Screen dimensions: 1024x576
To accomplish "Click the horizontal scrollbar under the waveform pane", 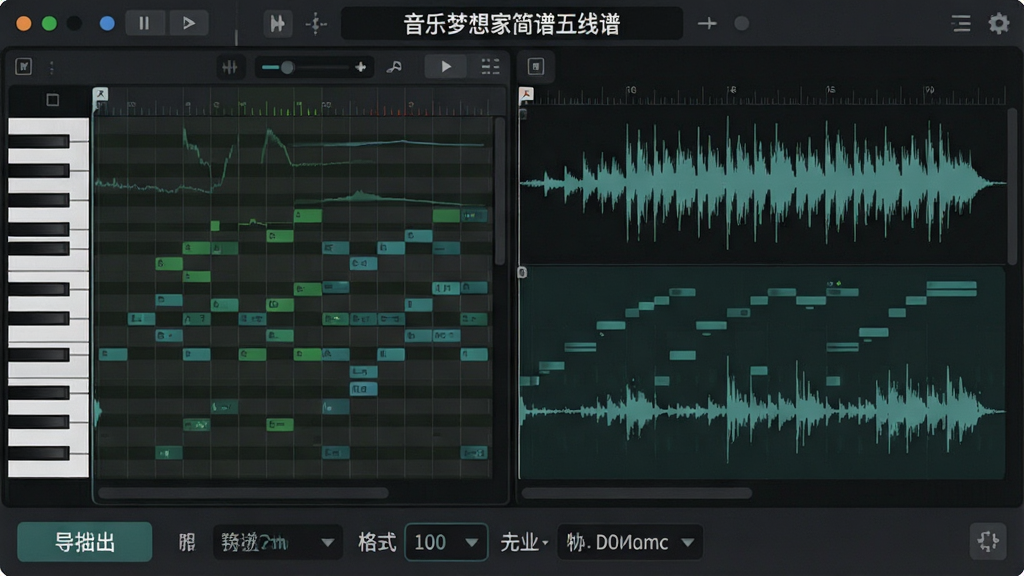I will pyautogui.click(x=637, y=493).
